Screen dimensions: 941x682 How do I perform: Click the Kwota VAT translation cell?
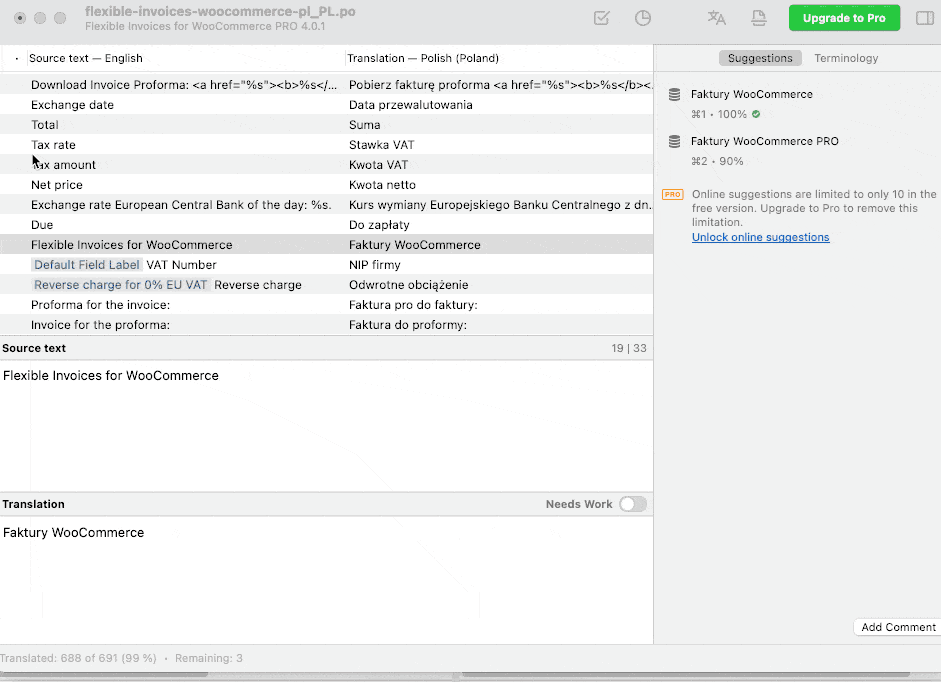[378, 165]
